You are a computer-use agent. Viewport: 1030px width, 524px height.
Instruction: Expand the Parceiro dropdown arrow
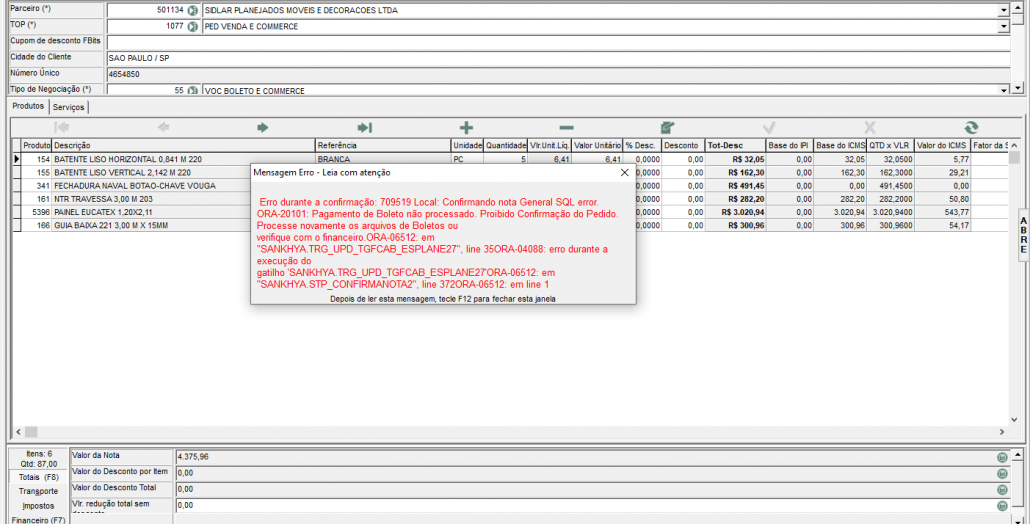(x=1003, y=10)
